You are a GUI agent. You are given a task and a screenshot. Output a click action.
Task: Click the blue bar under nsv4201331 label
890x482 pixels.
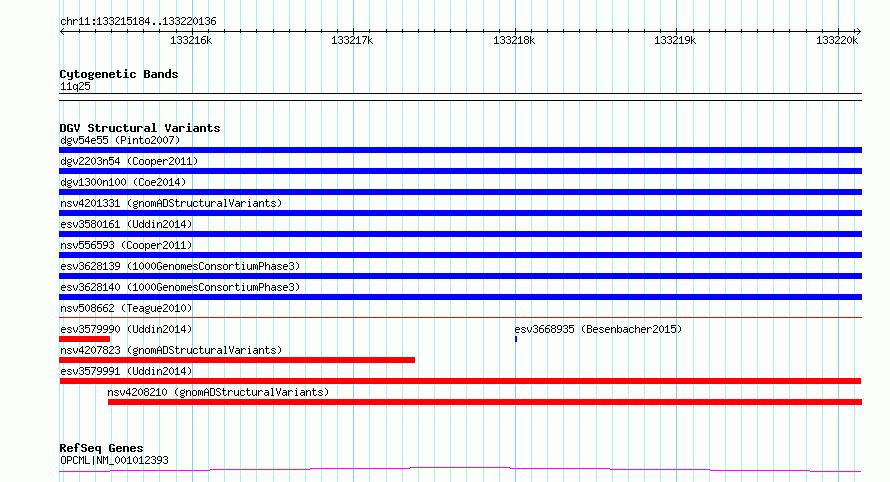(460, 213)
